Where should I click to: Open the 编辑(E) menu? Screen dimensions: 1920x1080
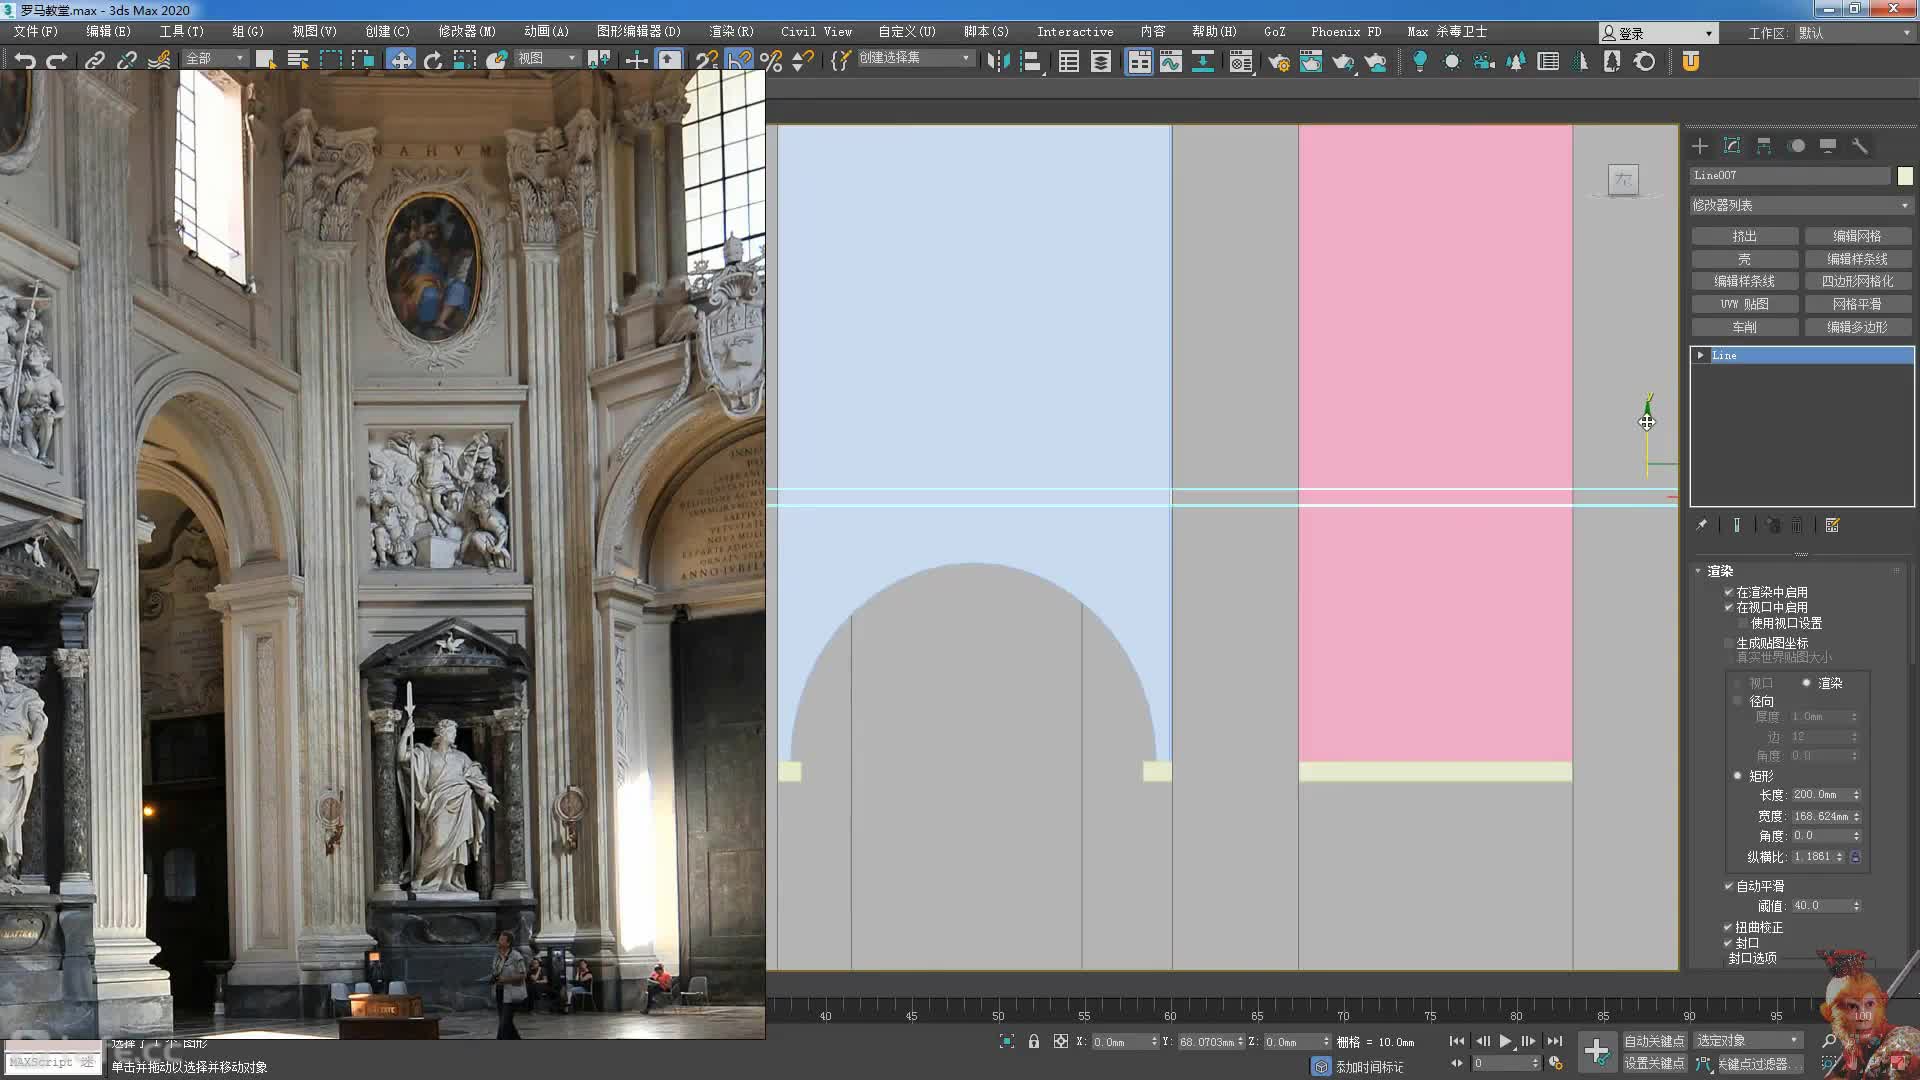[x=109, y=32]
